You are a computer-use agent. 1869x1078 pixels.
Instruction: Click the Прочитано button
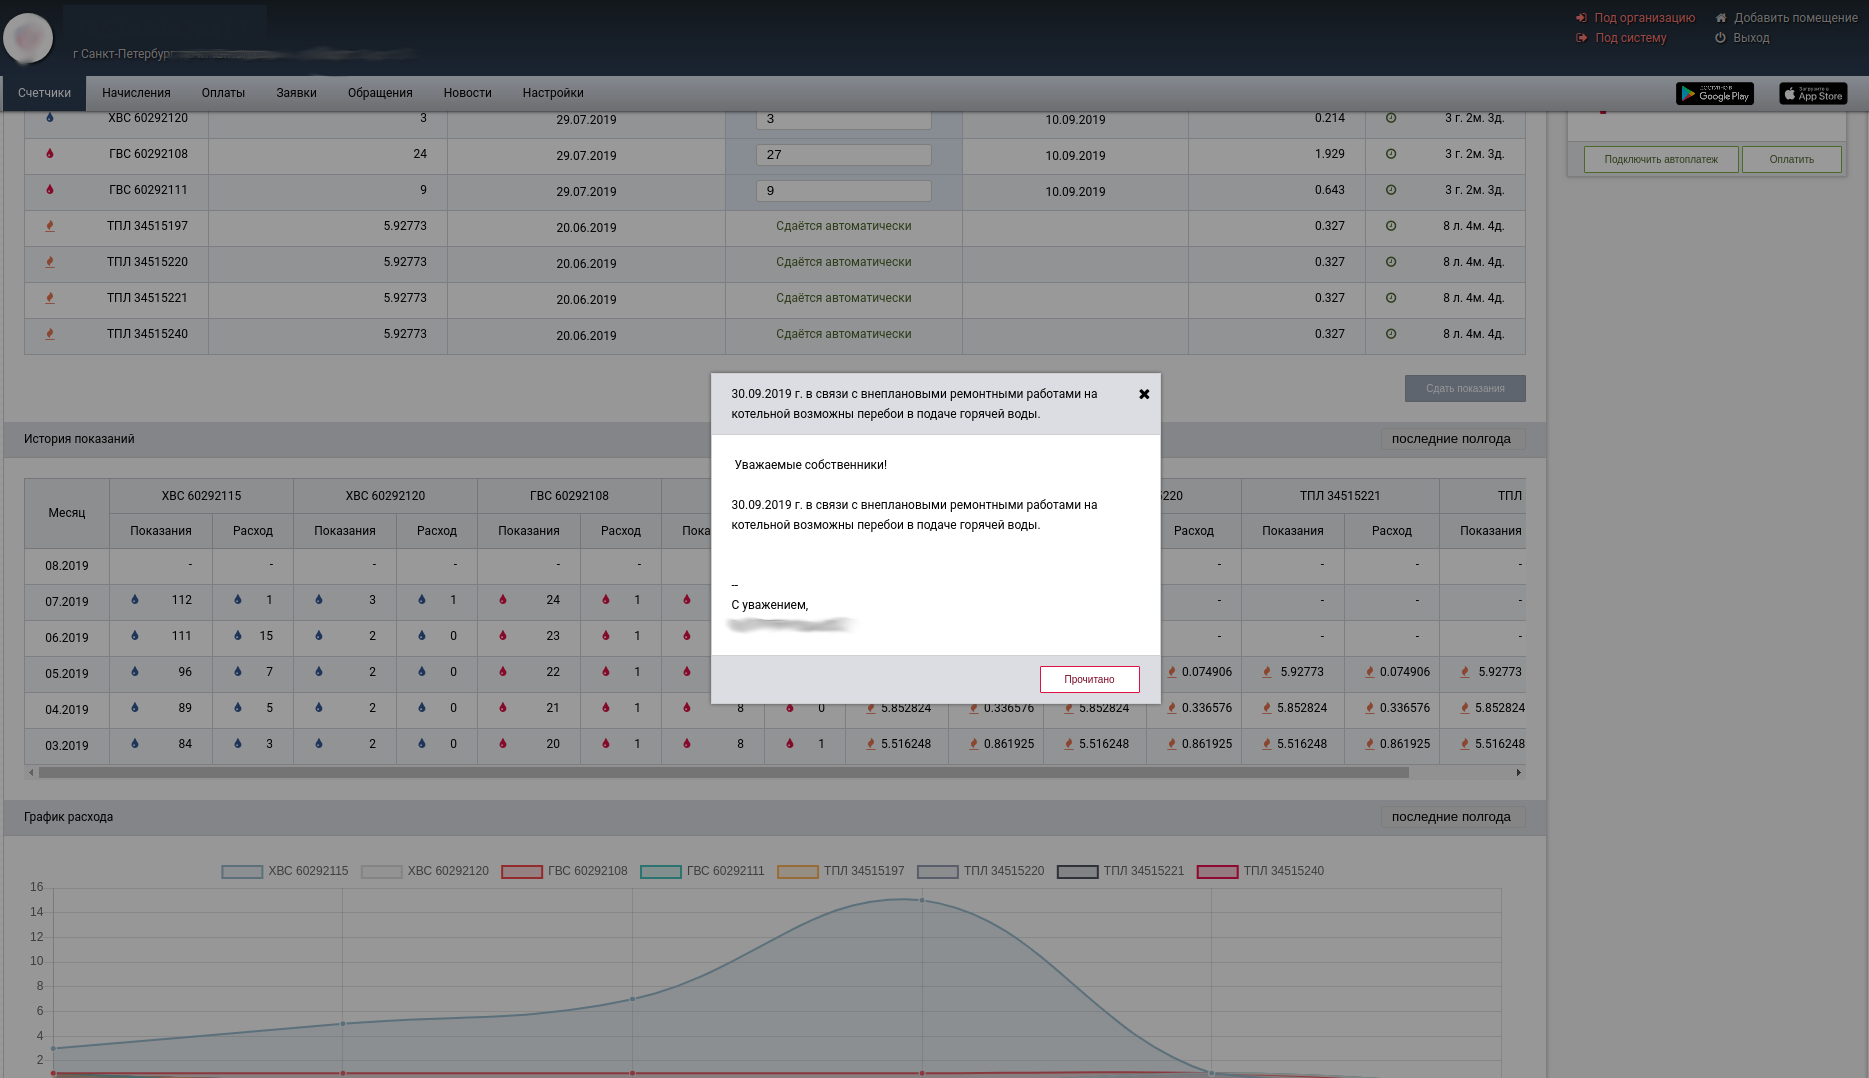(1089, 680)
